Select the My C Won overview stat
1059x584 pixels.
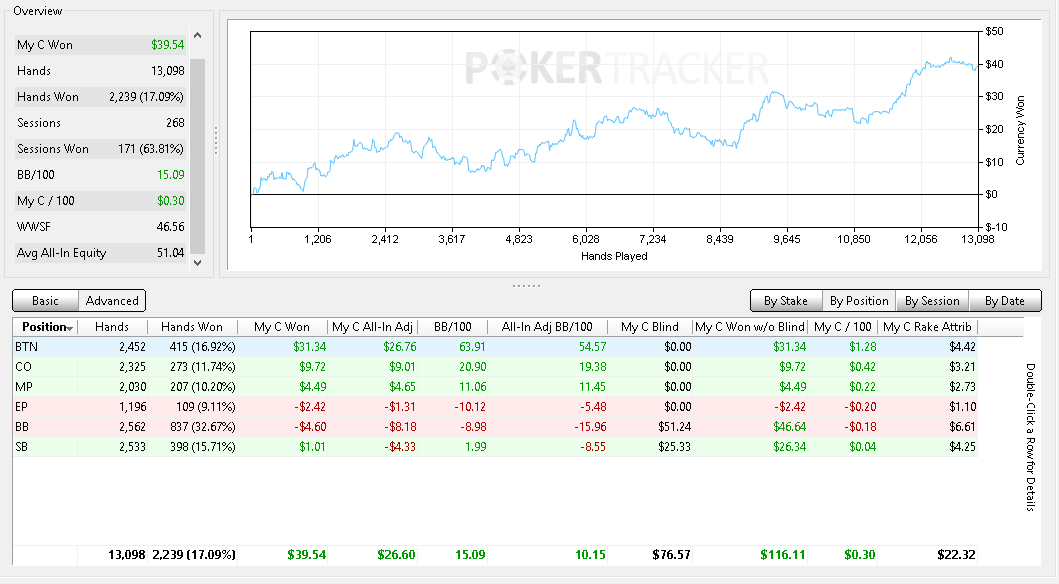tap(101, 45)
